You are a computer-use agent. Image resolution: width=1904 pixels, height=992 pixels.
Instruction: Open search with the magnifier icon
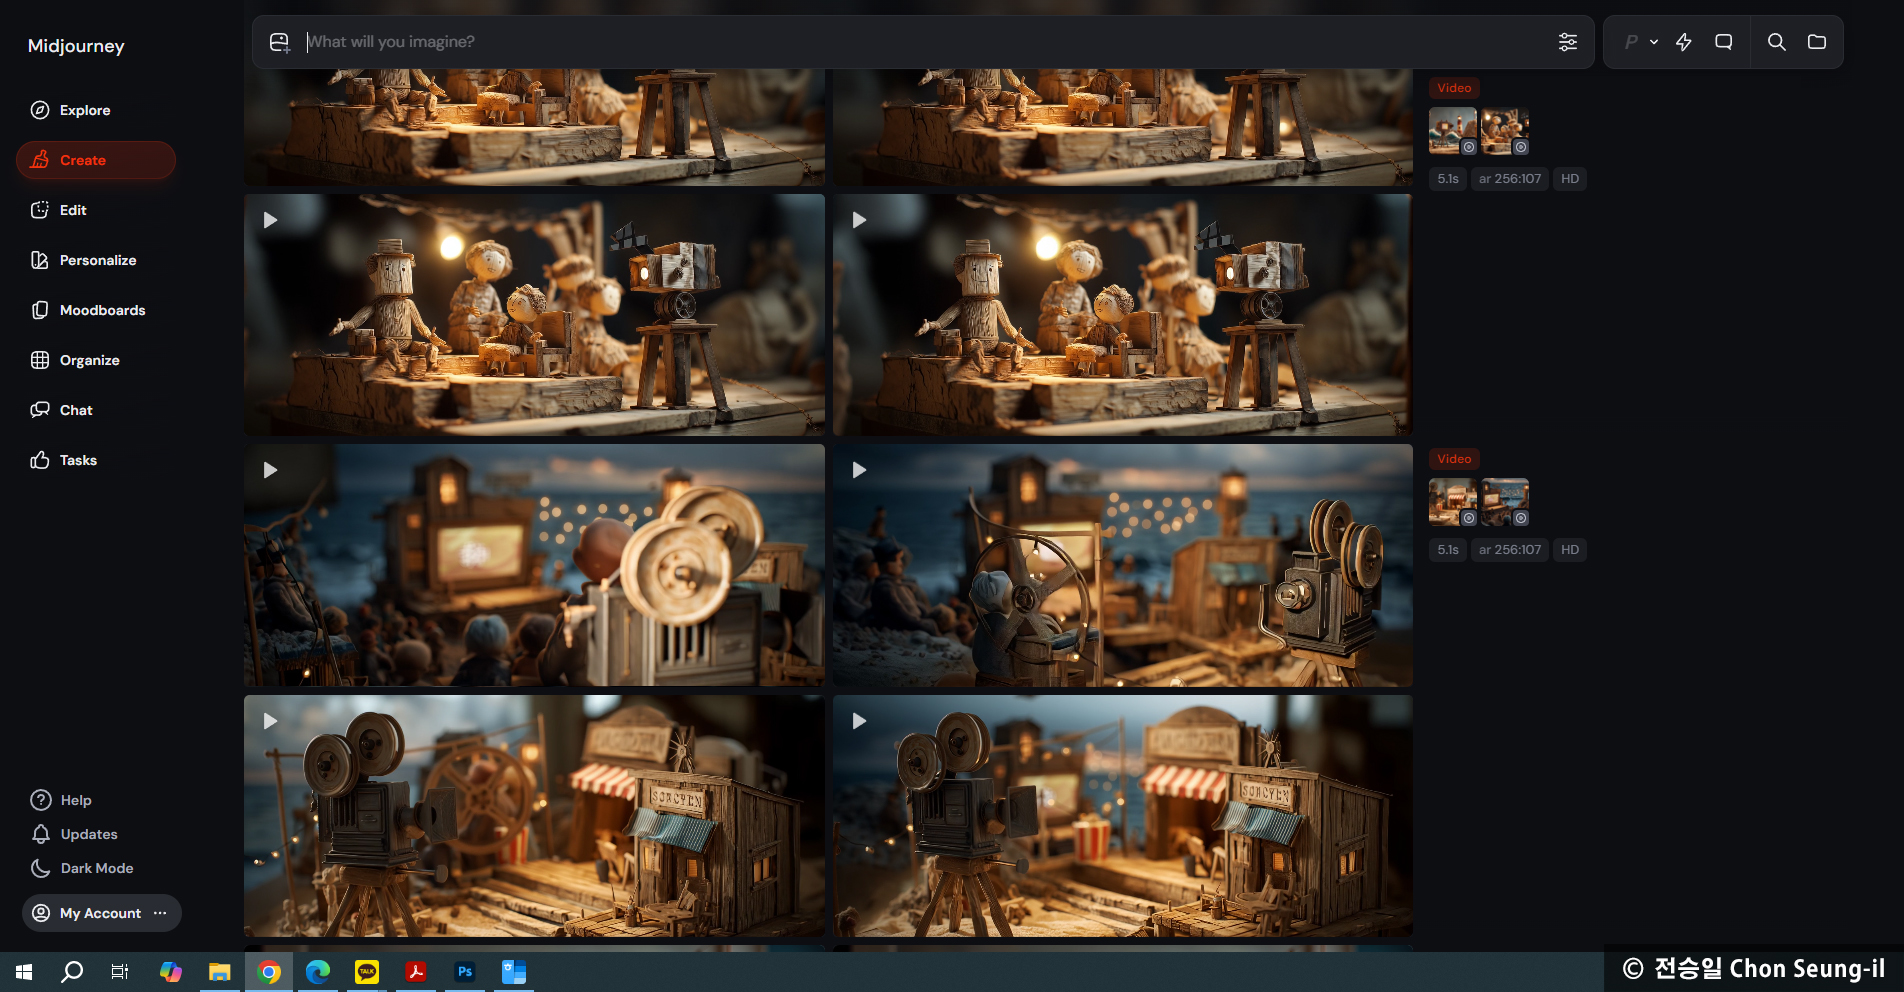[x=1777, y=42]
